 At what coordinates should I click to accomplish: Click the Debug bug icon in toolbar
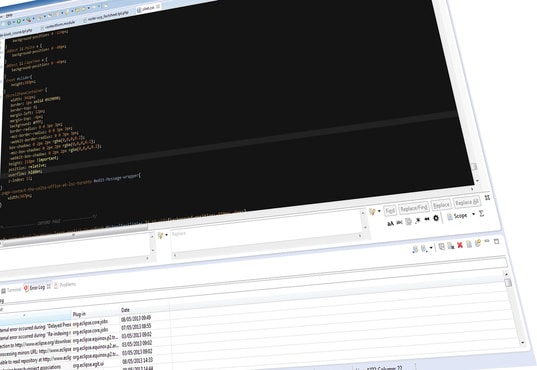[x=9, y=23]
